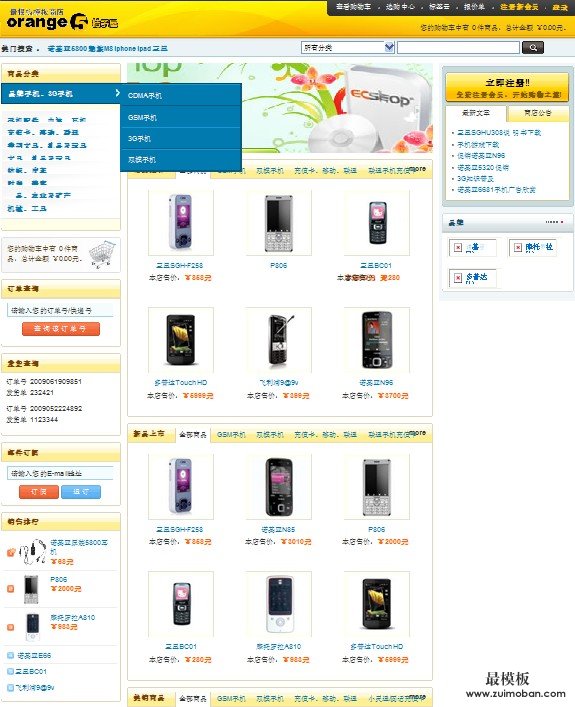Screen dimensions: 575x707
Task: Open the Orange shop logo
Action: 62,19
